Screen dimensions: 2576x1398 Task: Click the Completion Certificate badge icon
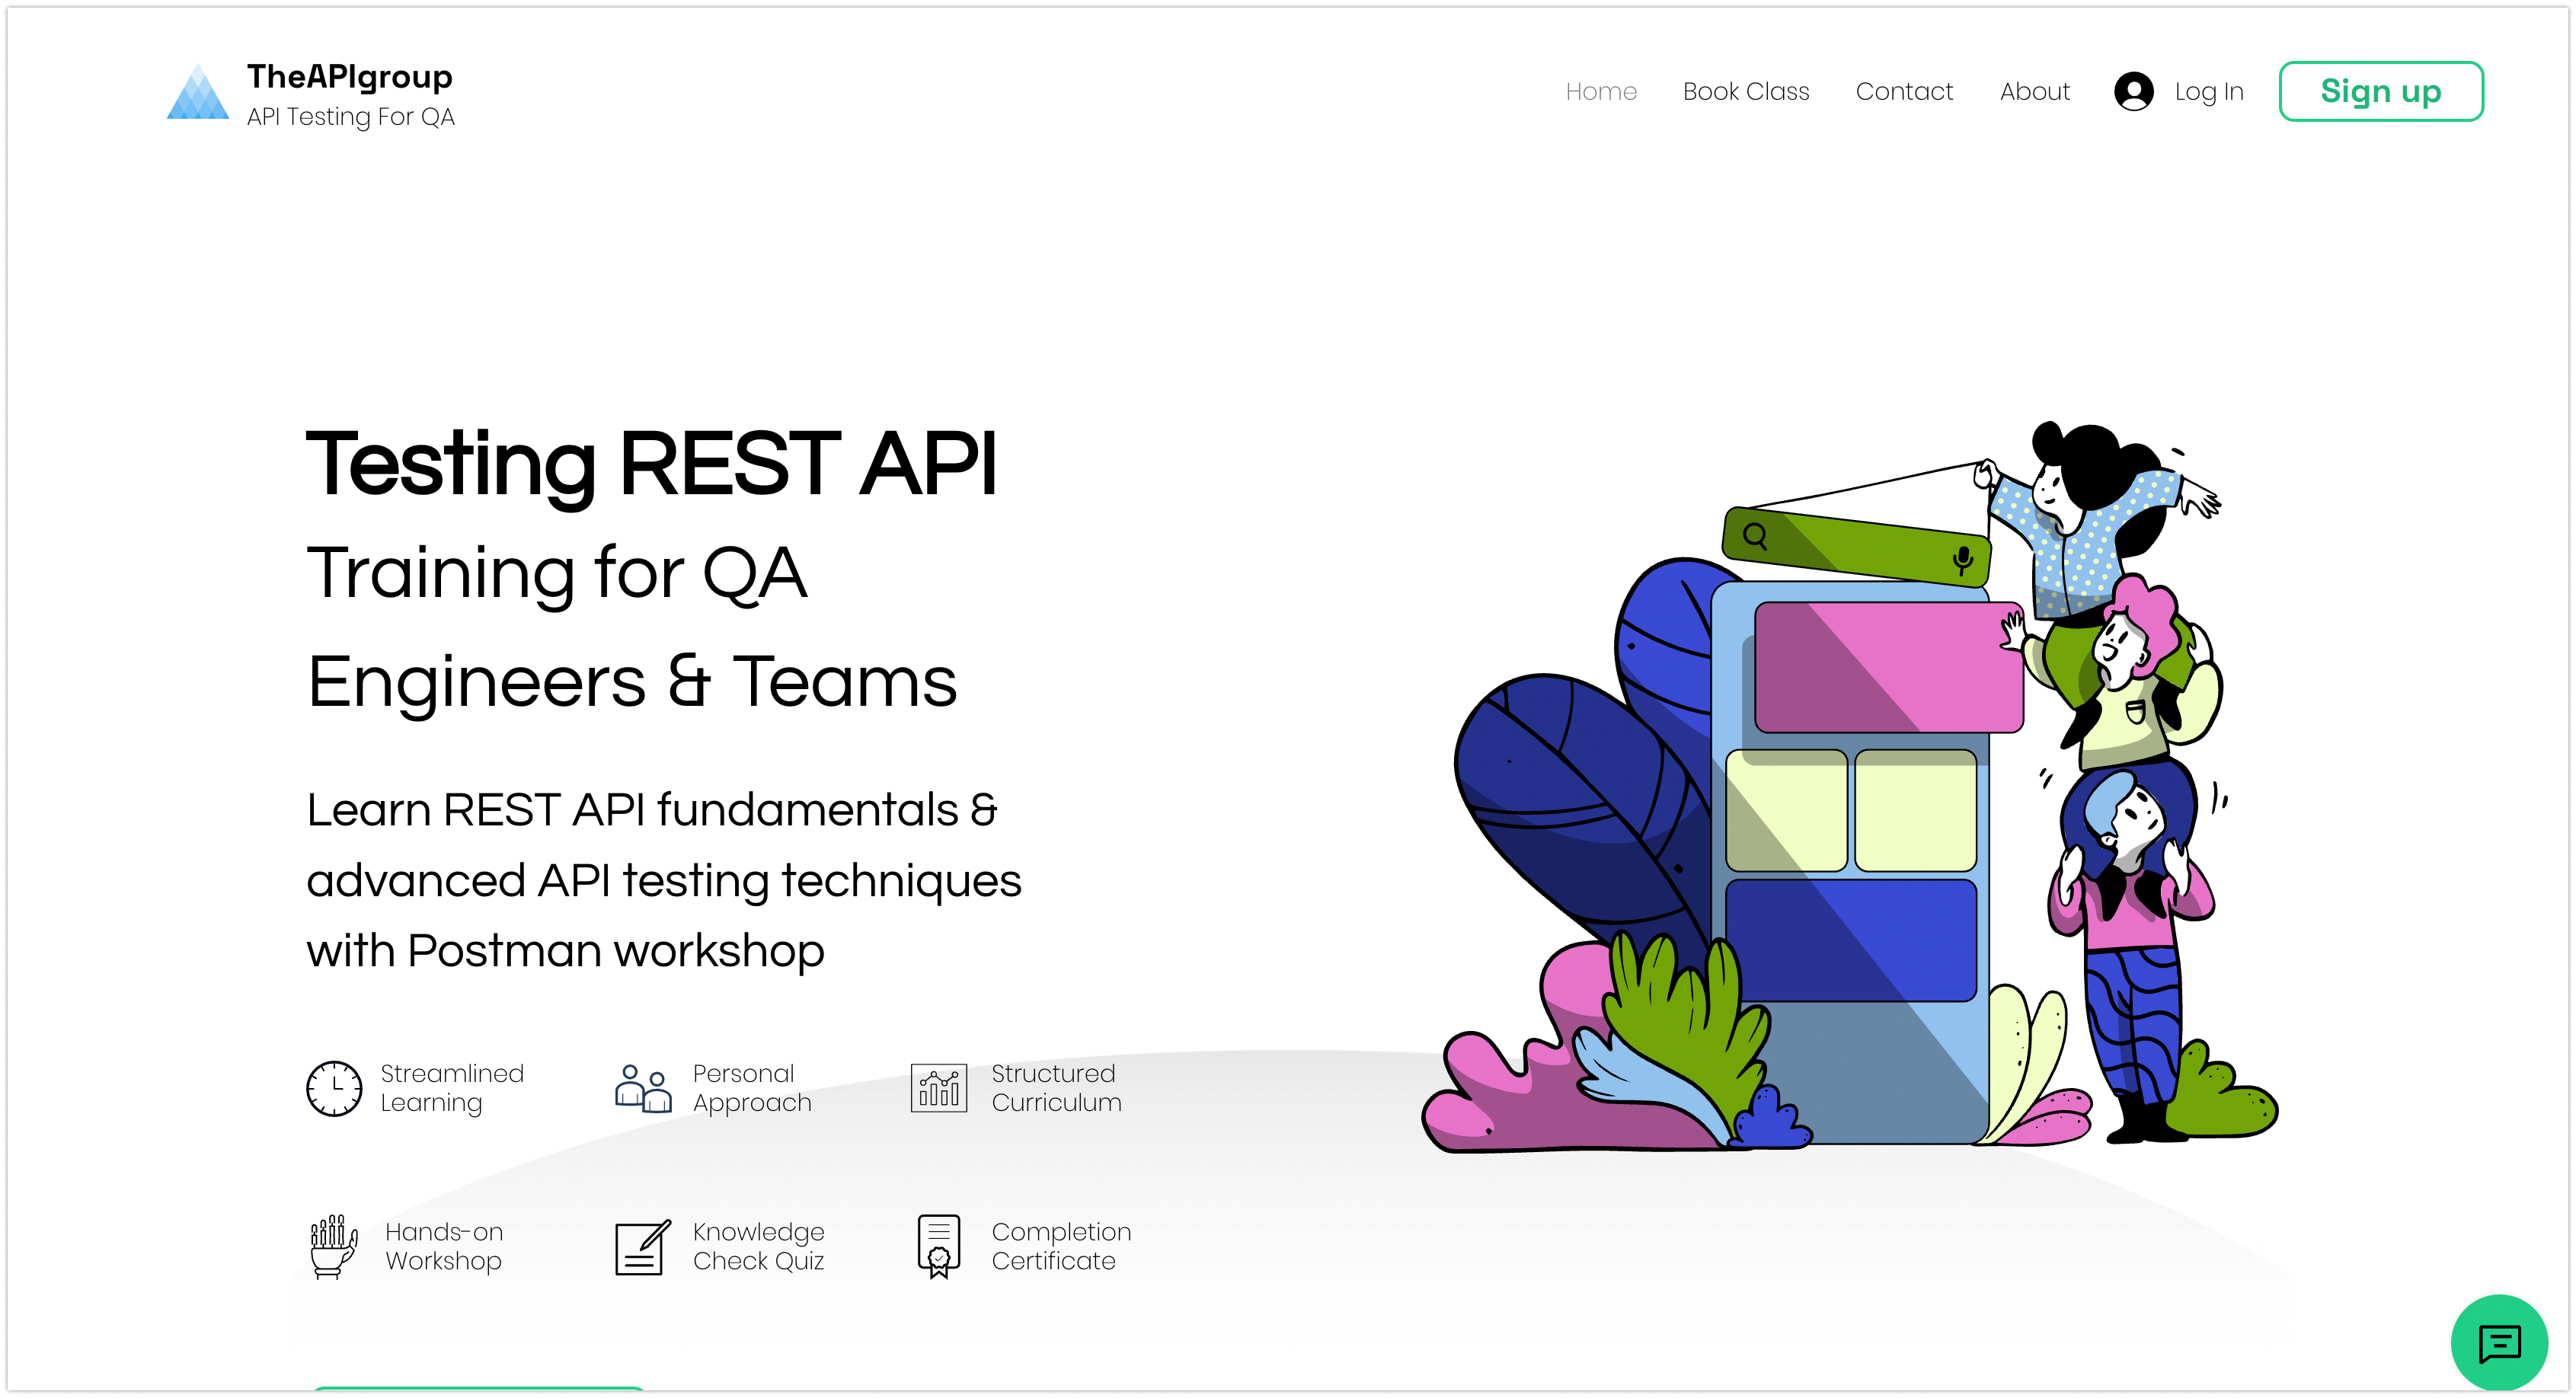938,1246
